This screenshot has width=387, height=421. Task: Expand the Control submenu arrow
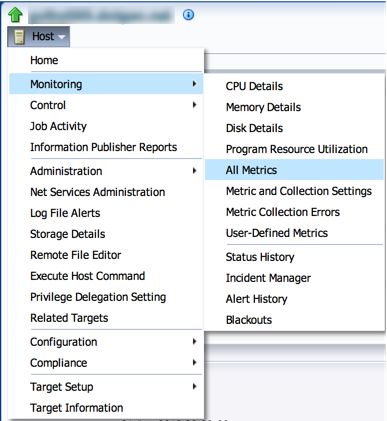(x=194, y=105)
